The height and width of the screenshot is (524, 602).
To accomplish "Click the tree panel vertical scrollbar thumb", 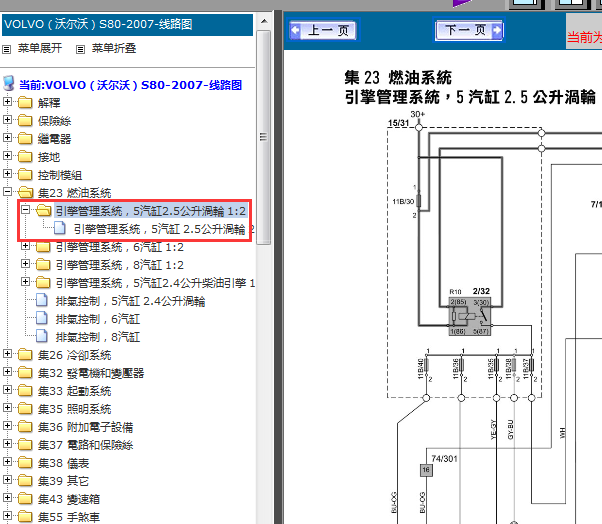I will click(x=263, y=137).
